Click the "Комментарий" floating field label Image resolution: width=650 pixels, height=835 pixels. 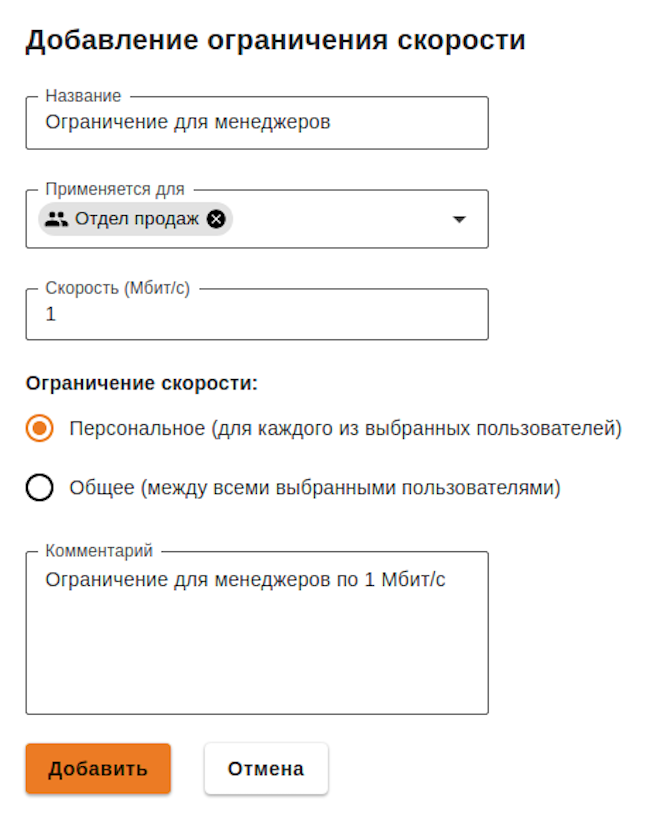point(99,551)
